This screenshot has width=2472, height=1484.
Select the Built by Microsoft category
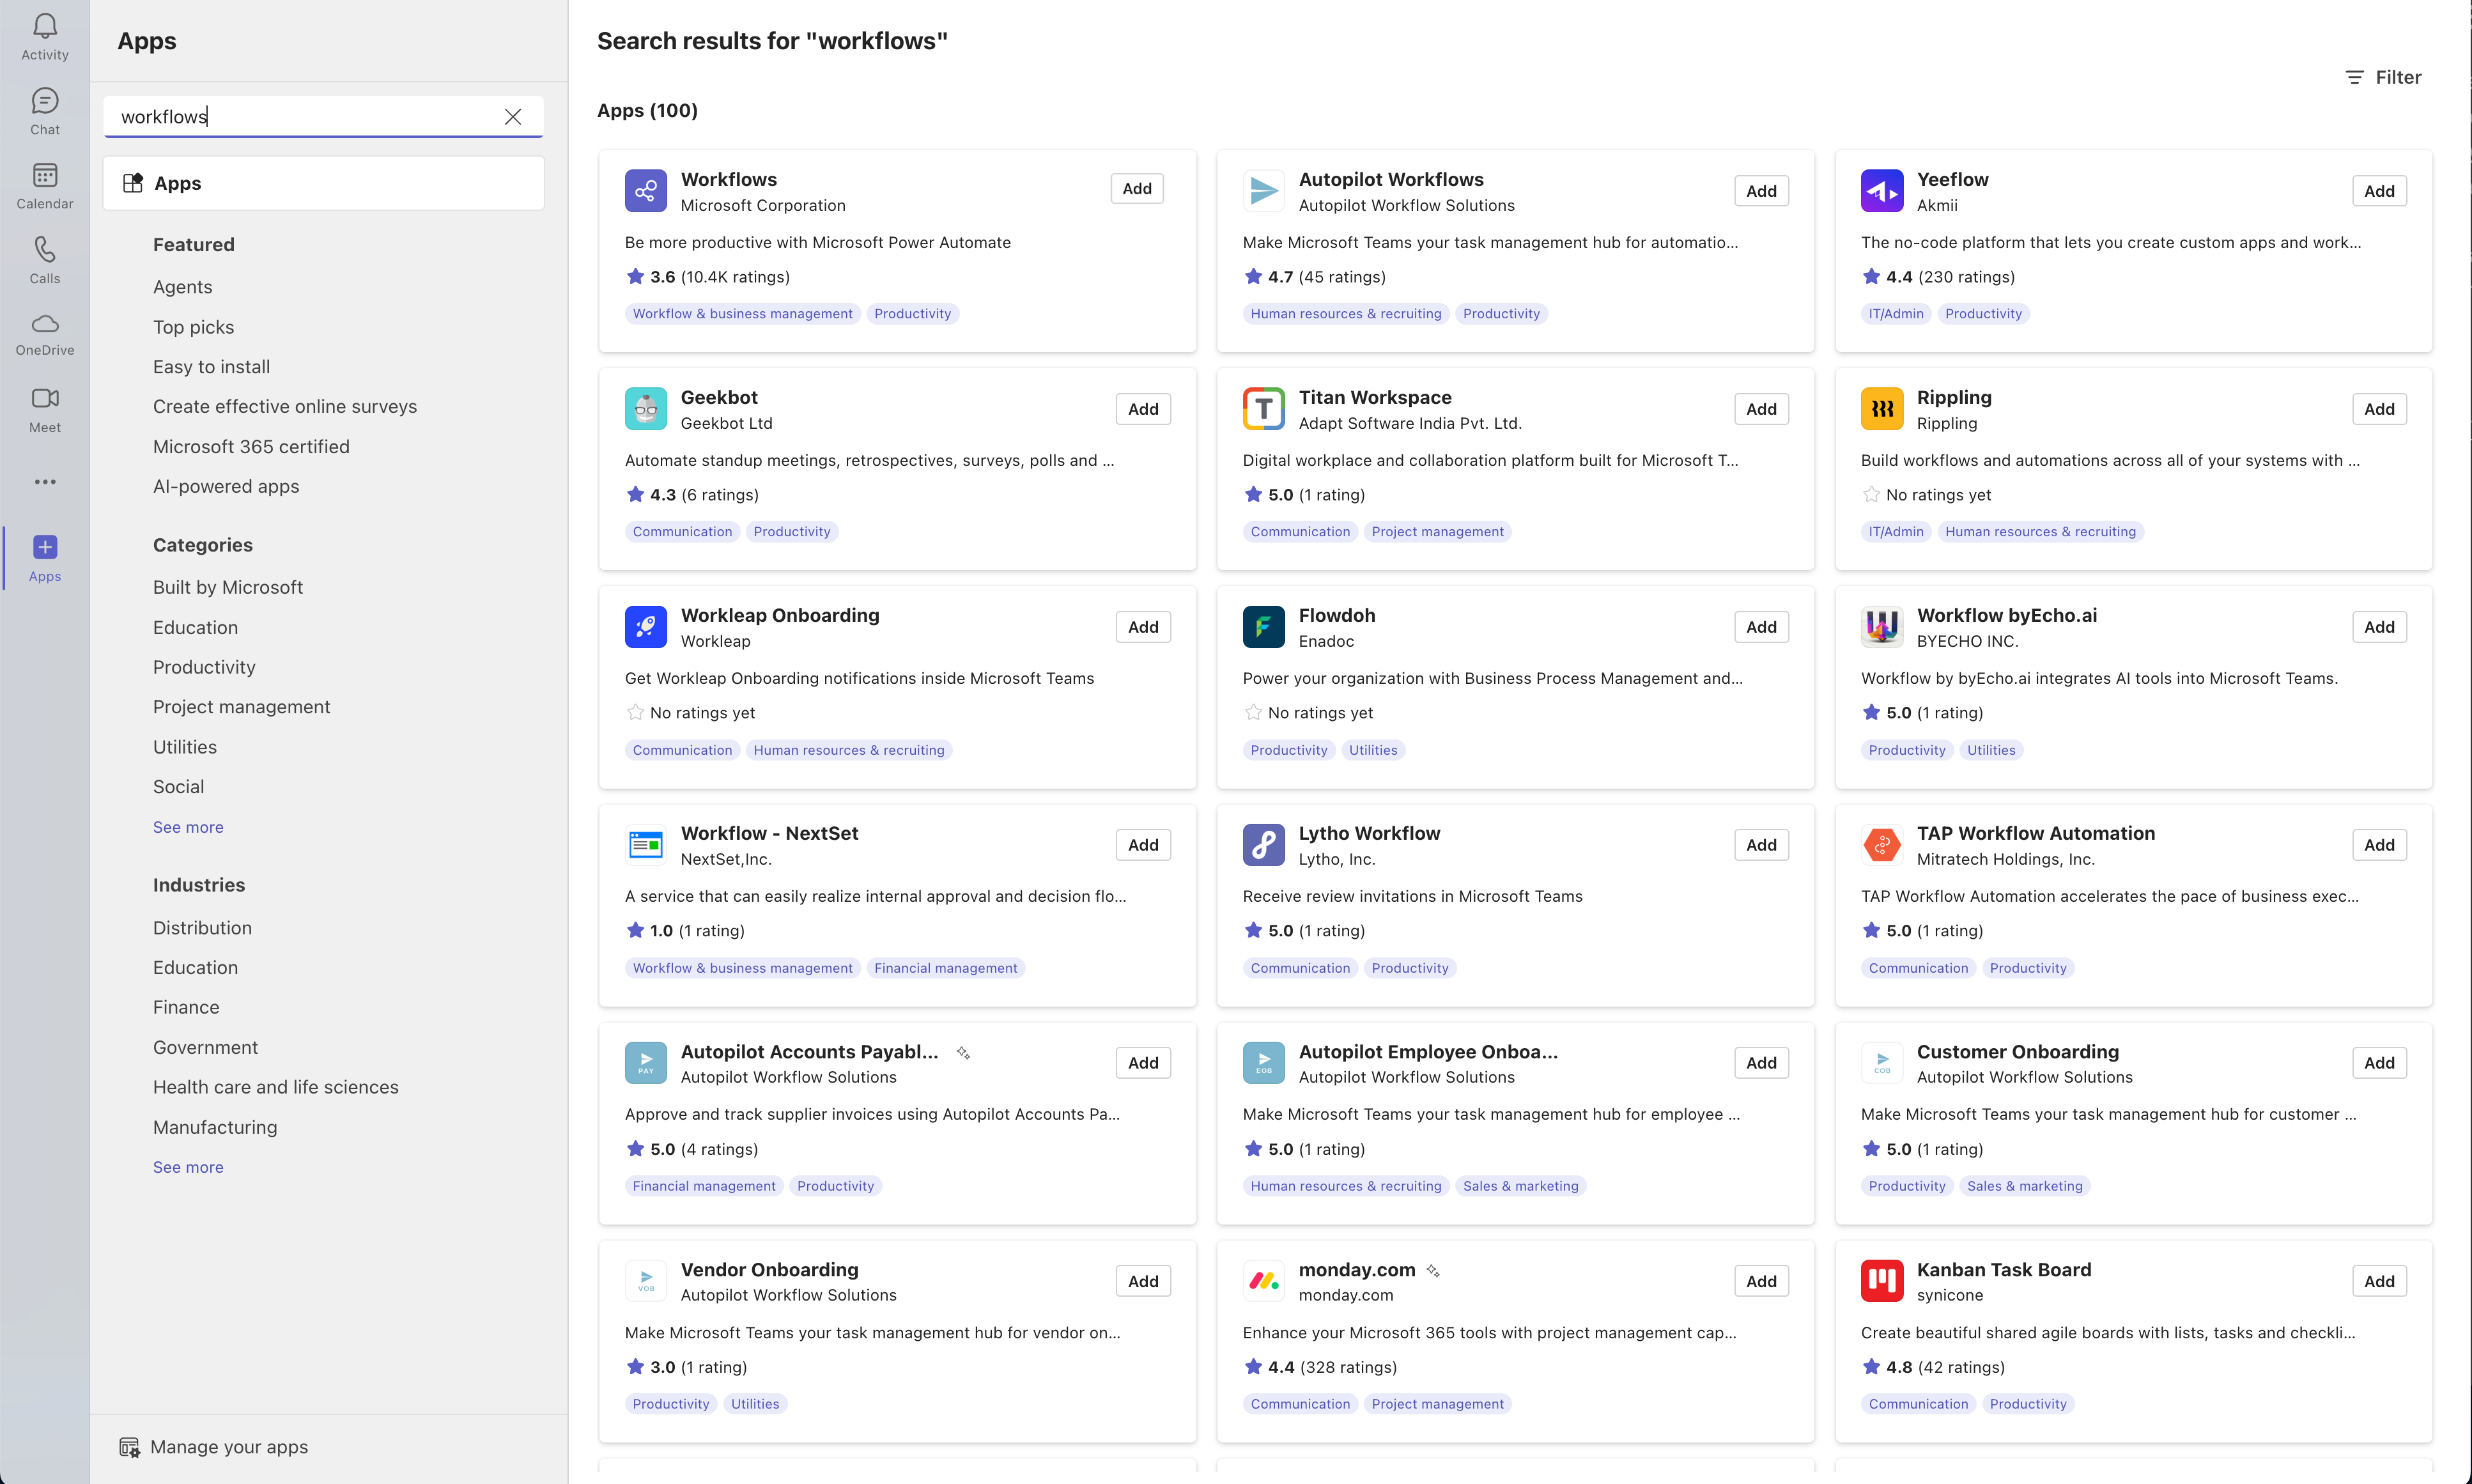[x=228, y=587]
